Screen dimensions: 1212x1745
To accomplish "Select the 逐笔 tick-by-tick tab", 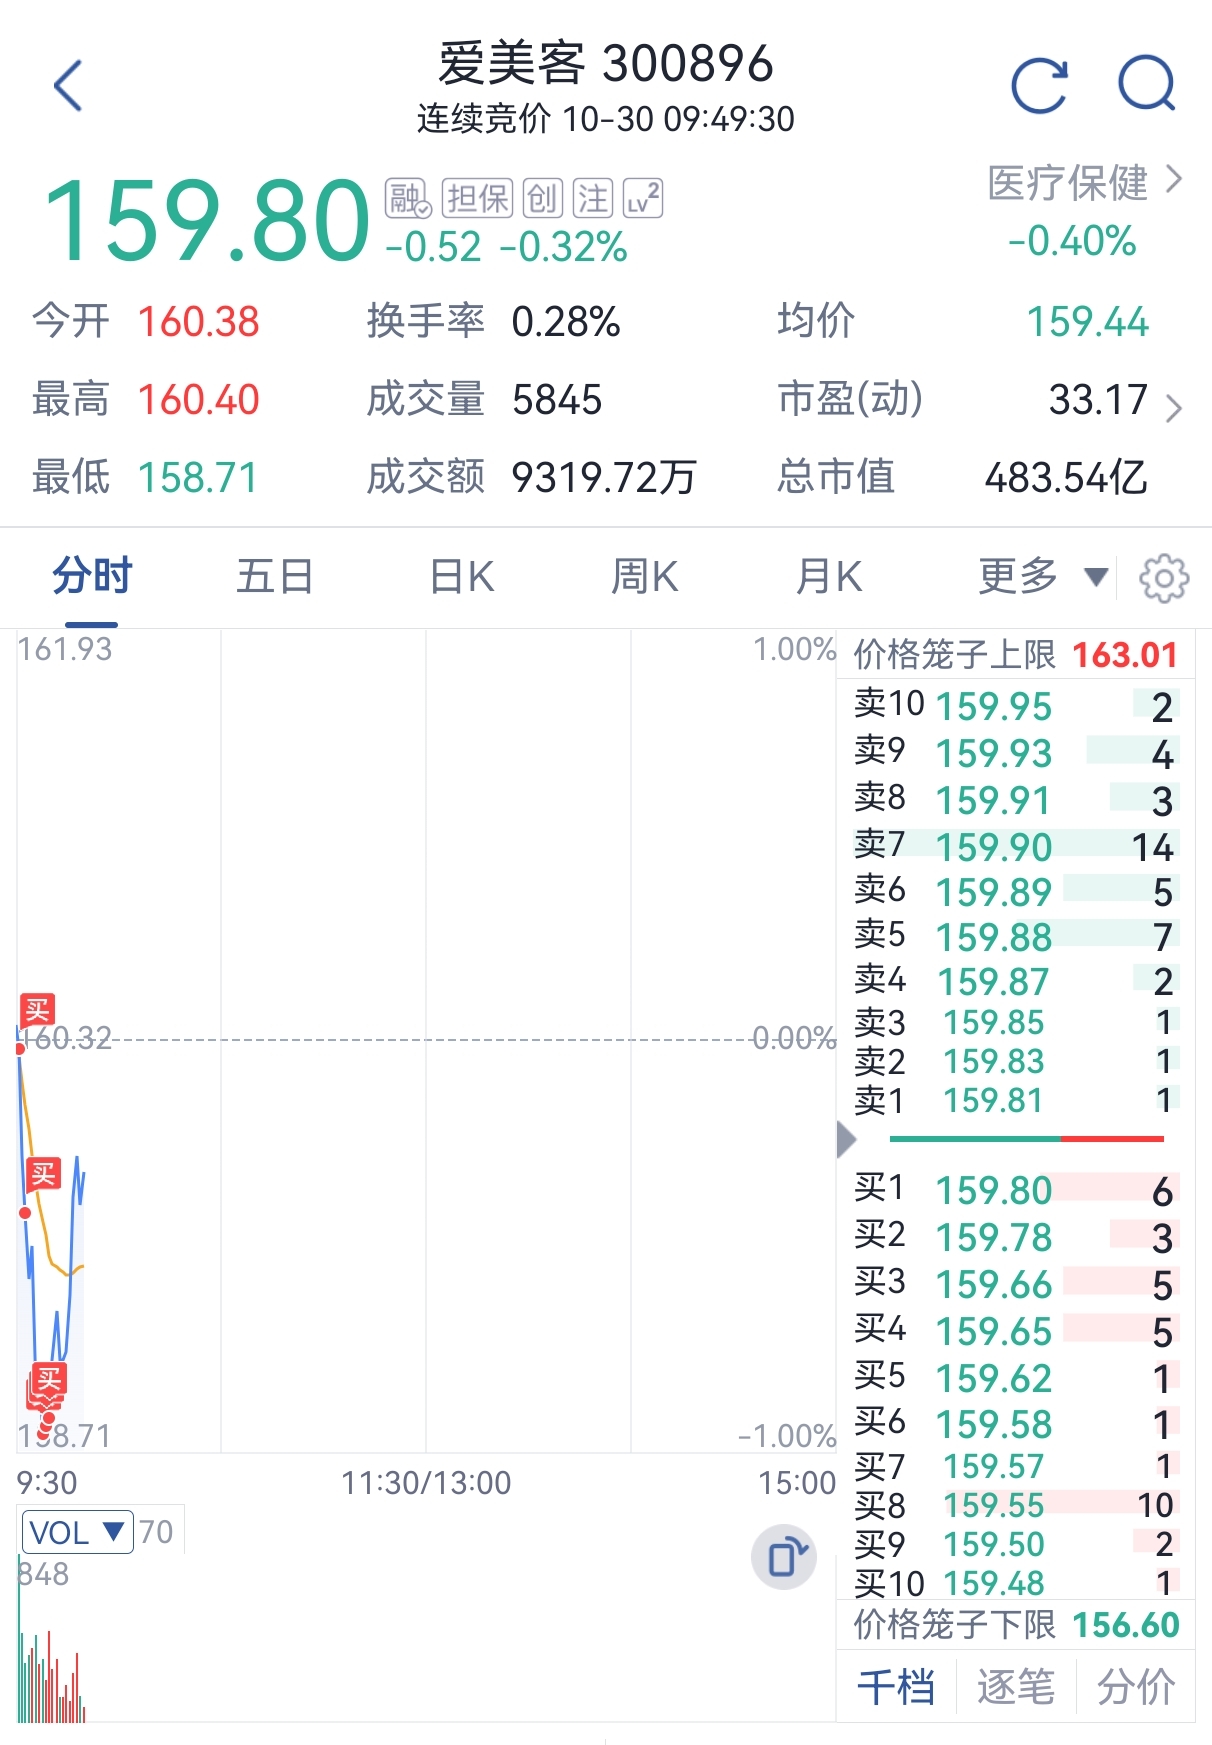I will point(1015,1687).
